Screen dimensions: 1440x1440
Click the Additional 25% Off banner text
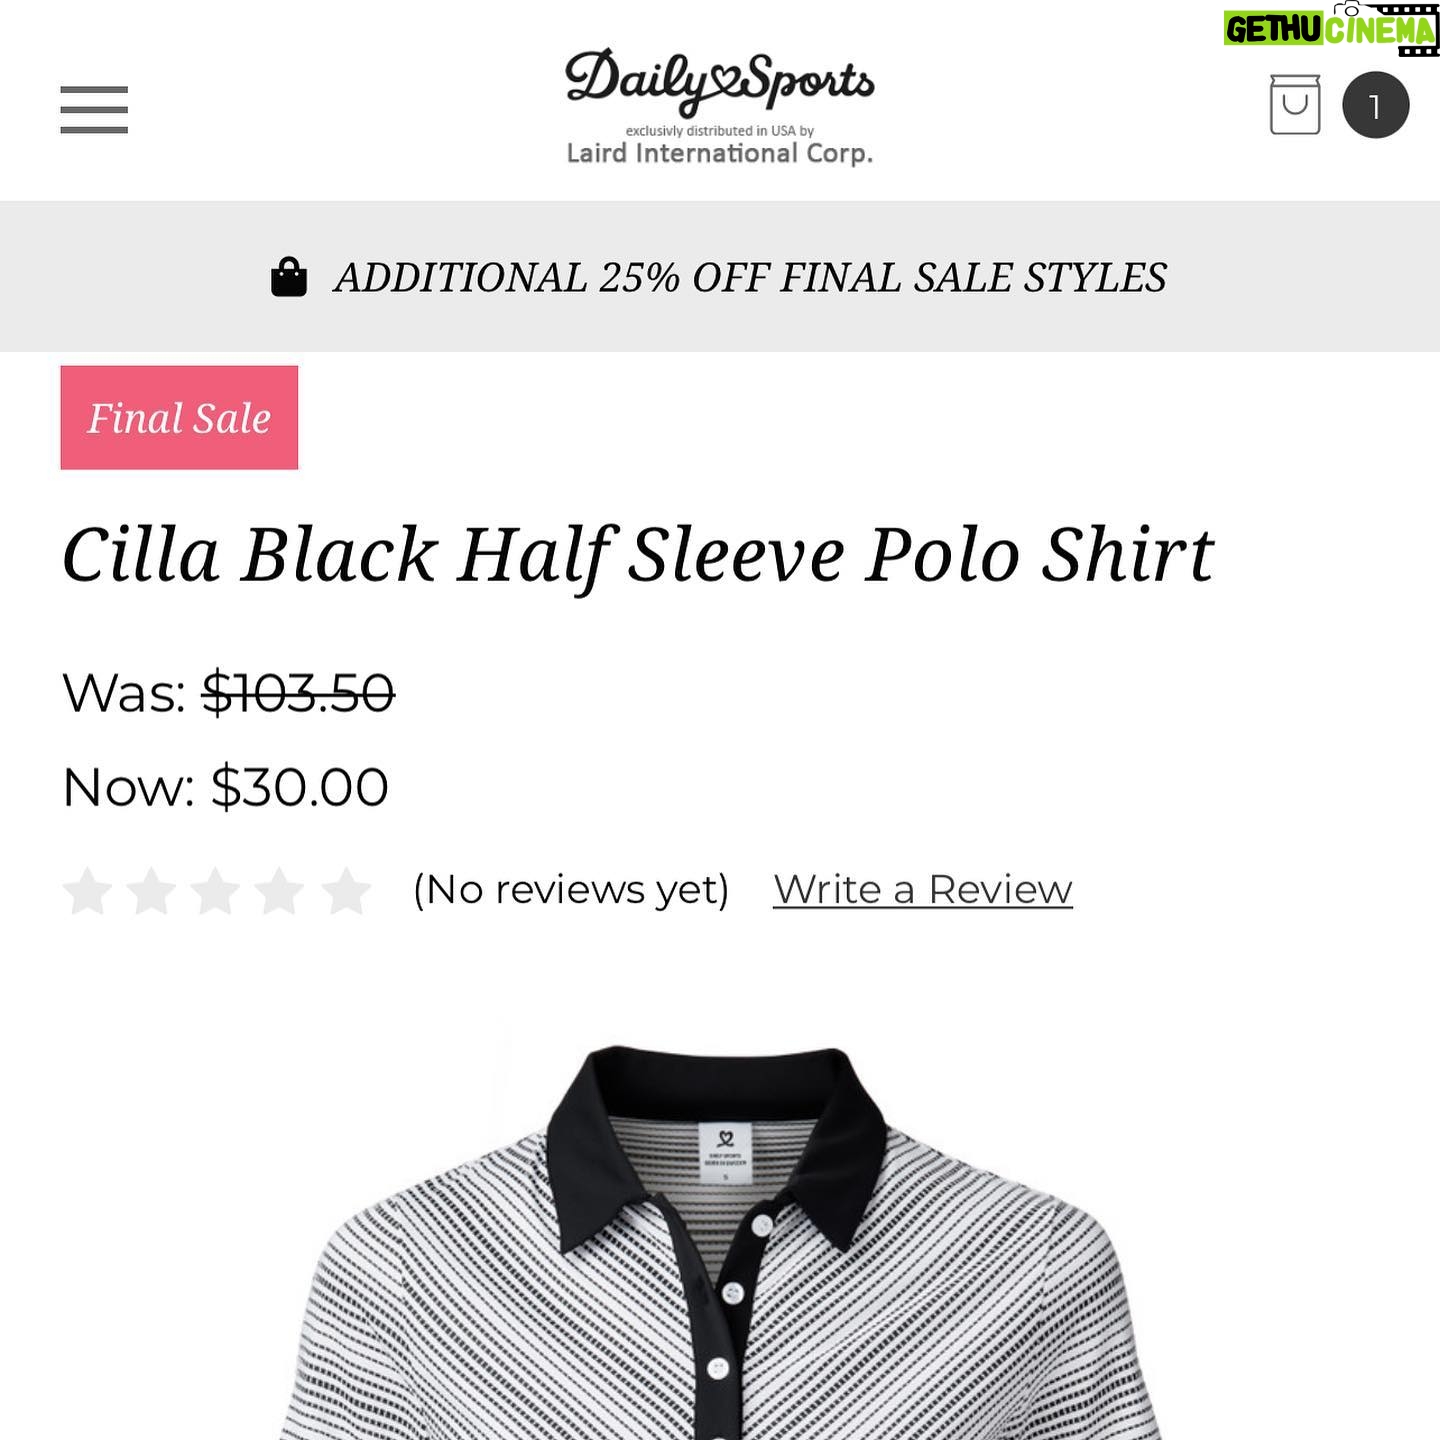click(750, 277)
